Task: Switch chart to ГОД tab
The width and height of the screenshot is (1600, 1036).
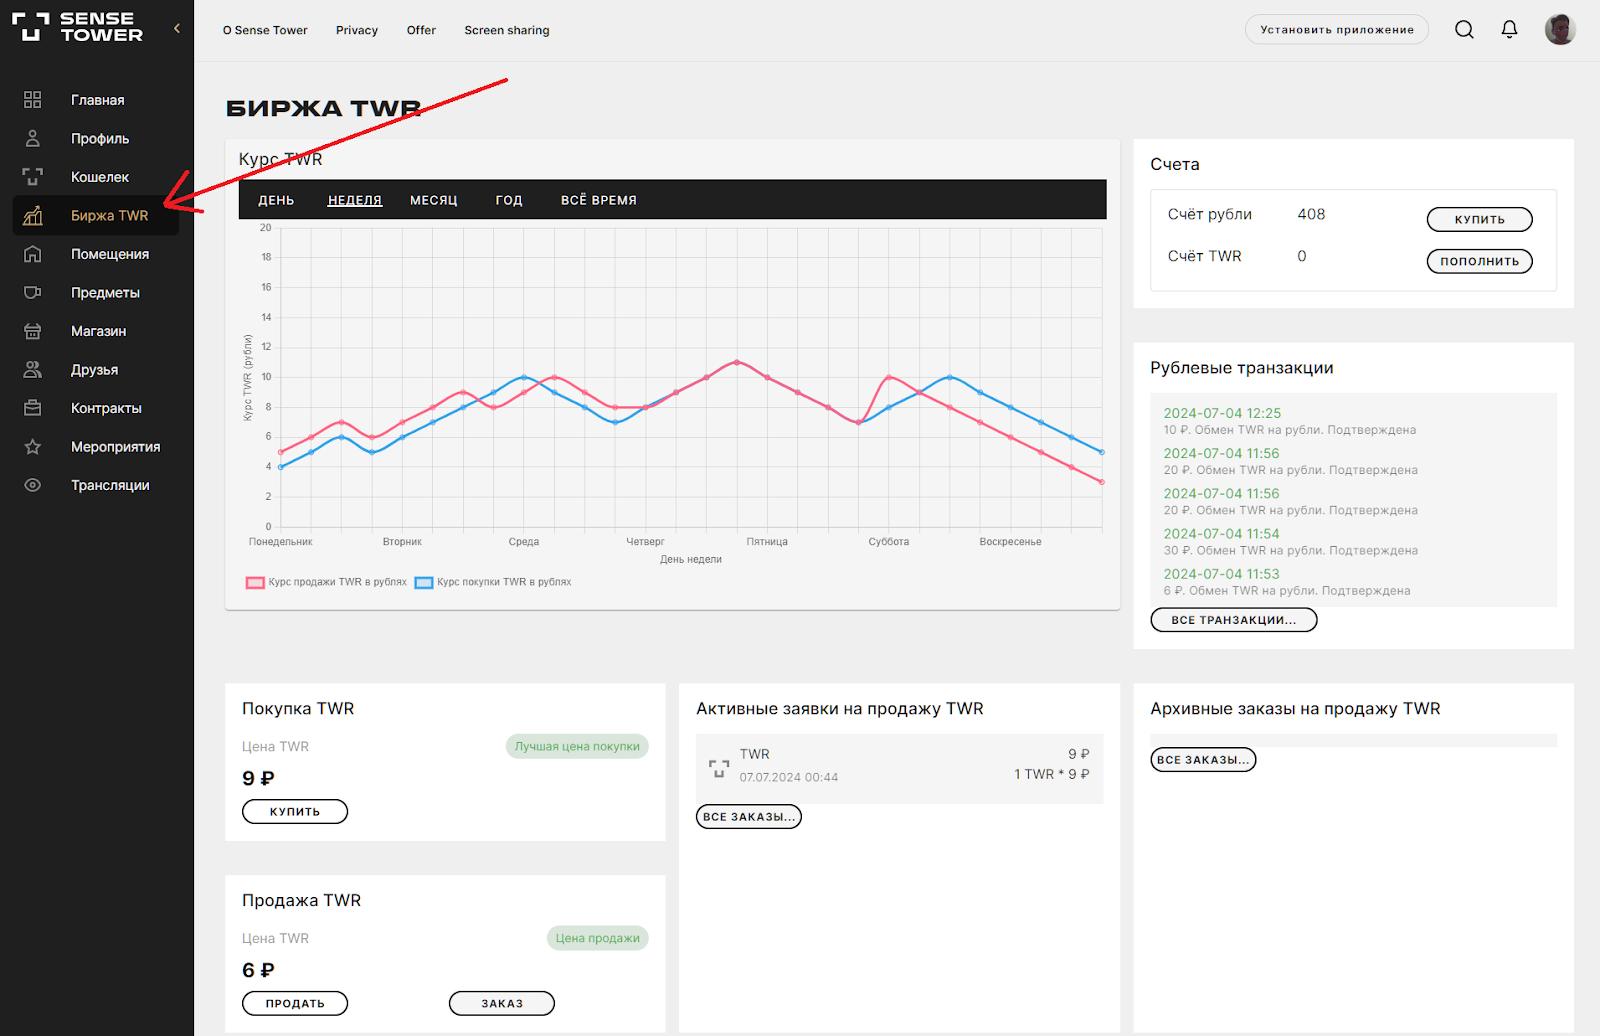Action: click(509, 200)
